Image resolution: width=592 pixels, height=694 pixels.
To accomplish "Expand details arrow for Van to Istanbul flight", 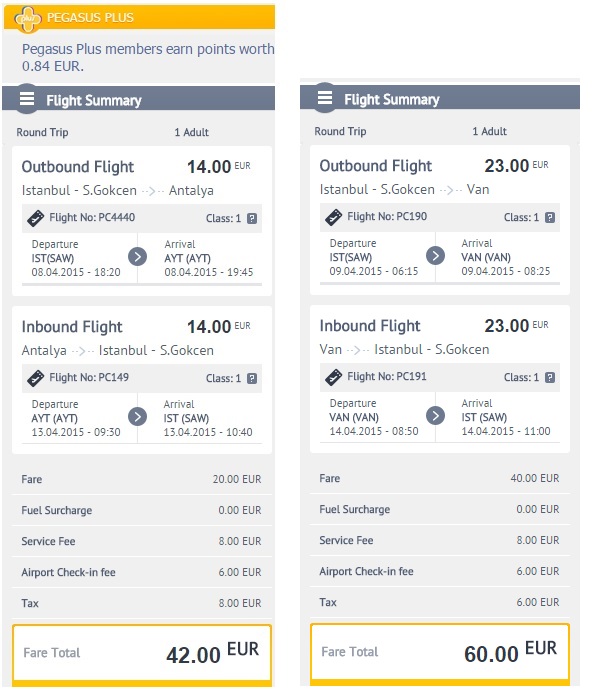I will tap(435, 416).
